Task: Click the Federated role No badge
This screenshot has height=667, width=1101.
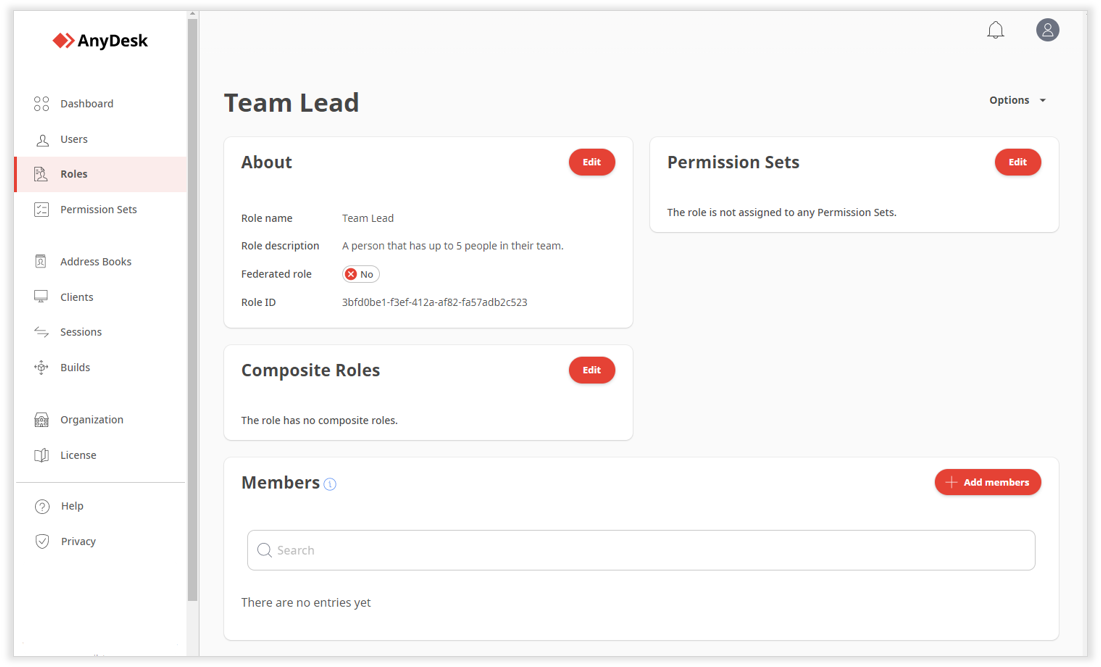Action: [360, 274]
